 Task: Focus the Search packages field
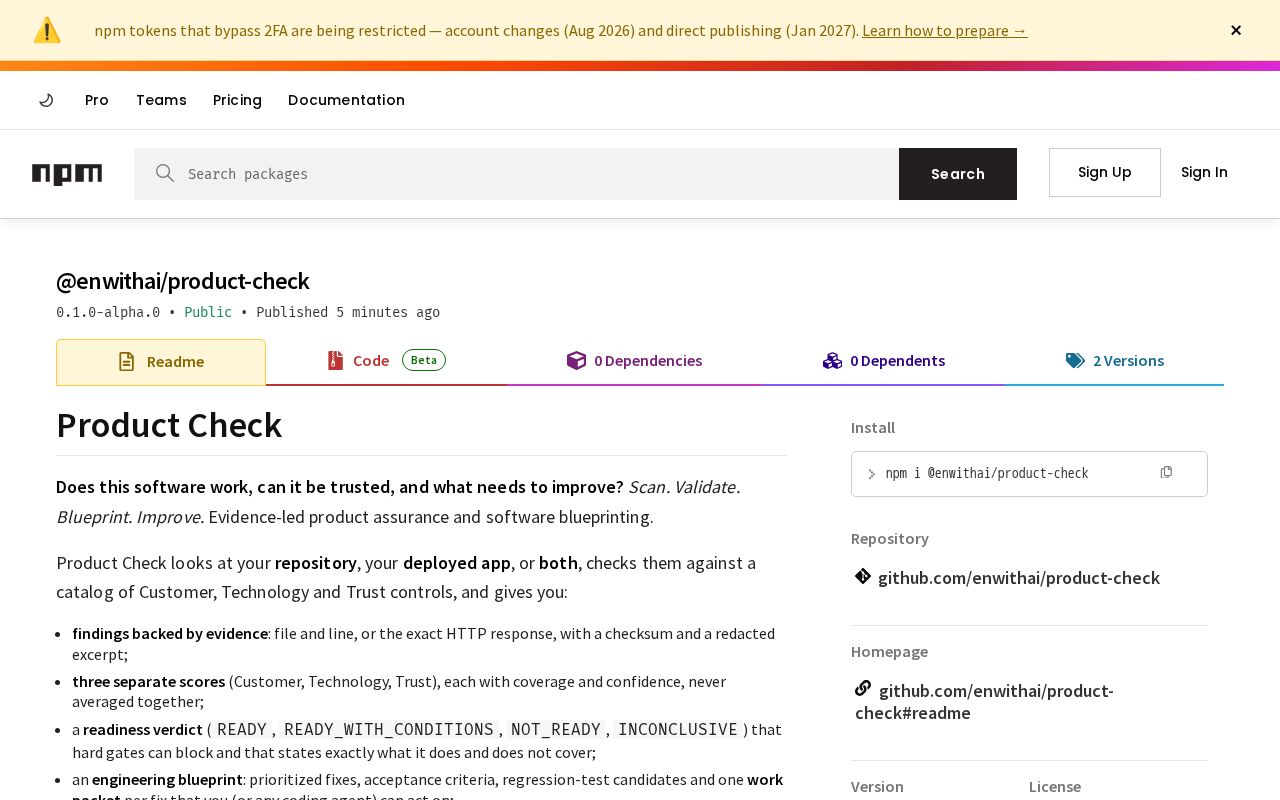click(516, 174)
